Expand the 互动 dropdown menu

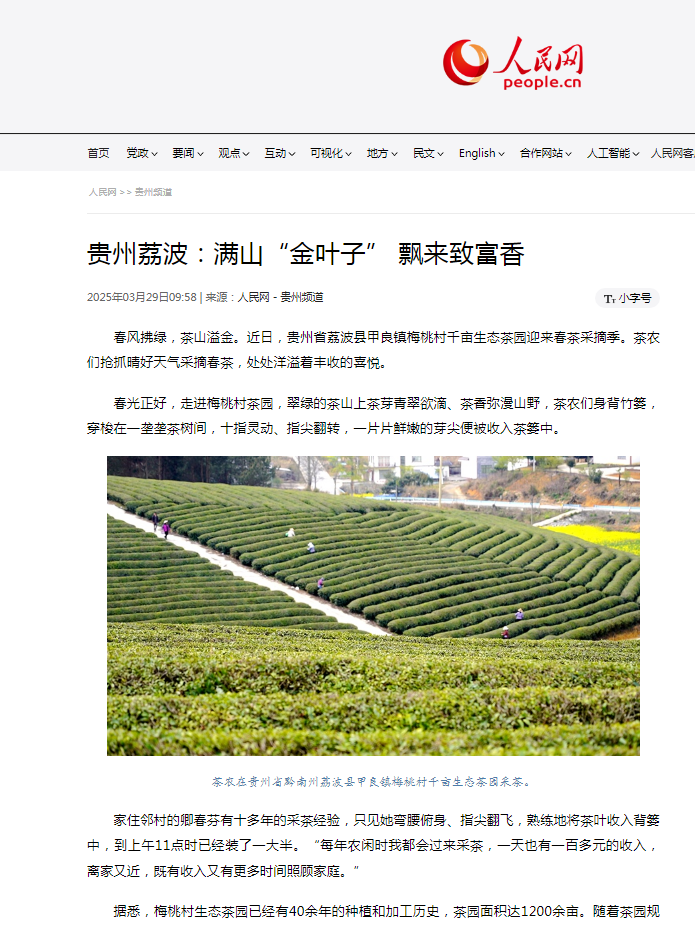280,153
